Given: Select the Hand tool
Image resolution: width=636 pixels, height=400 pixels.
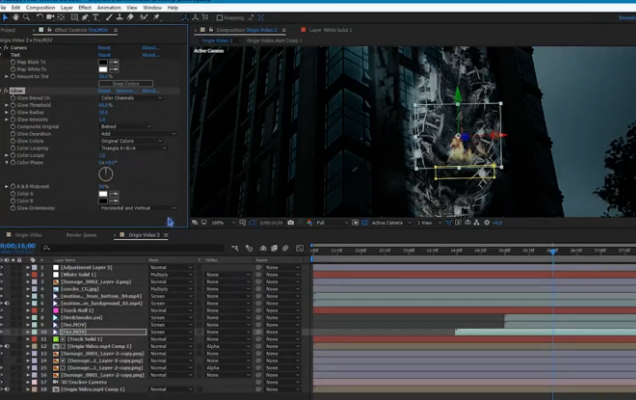Looking at the screenshot, I should tap(17, 17).
